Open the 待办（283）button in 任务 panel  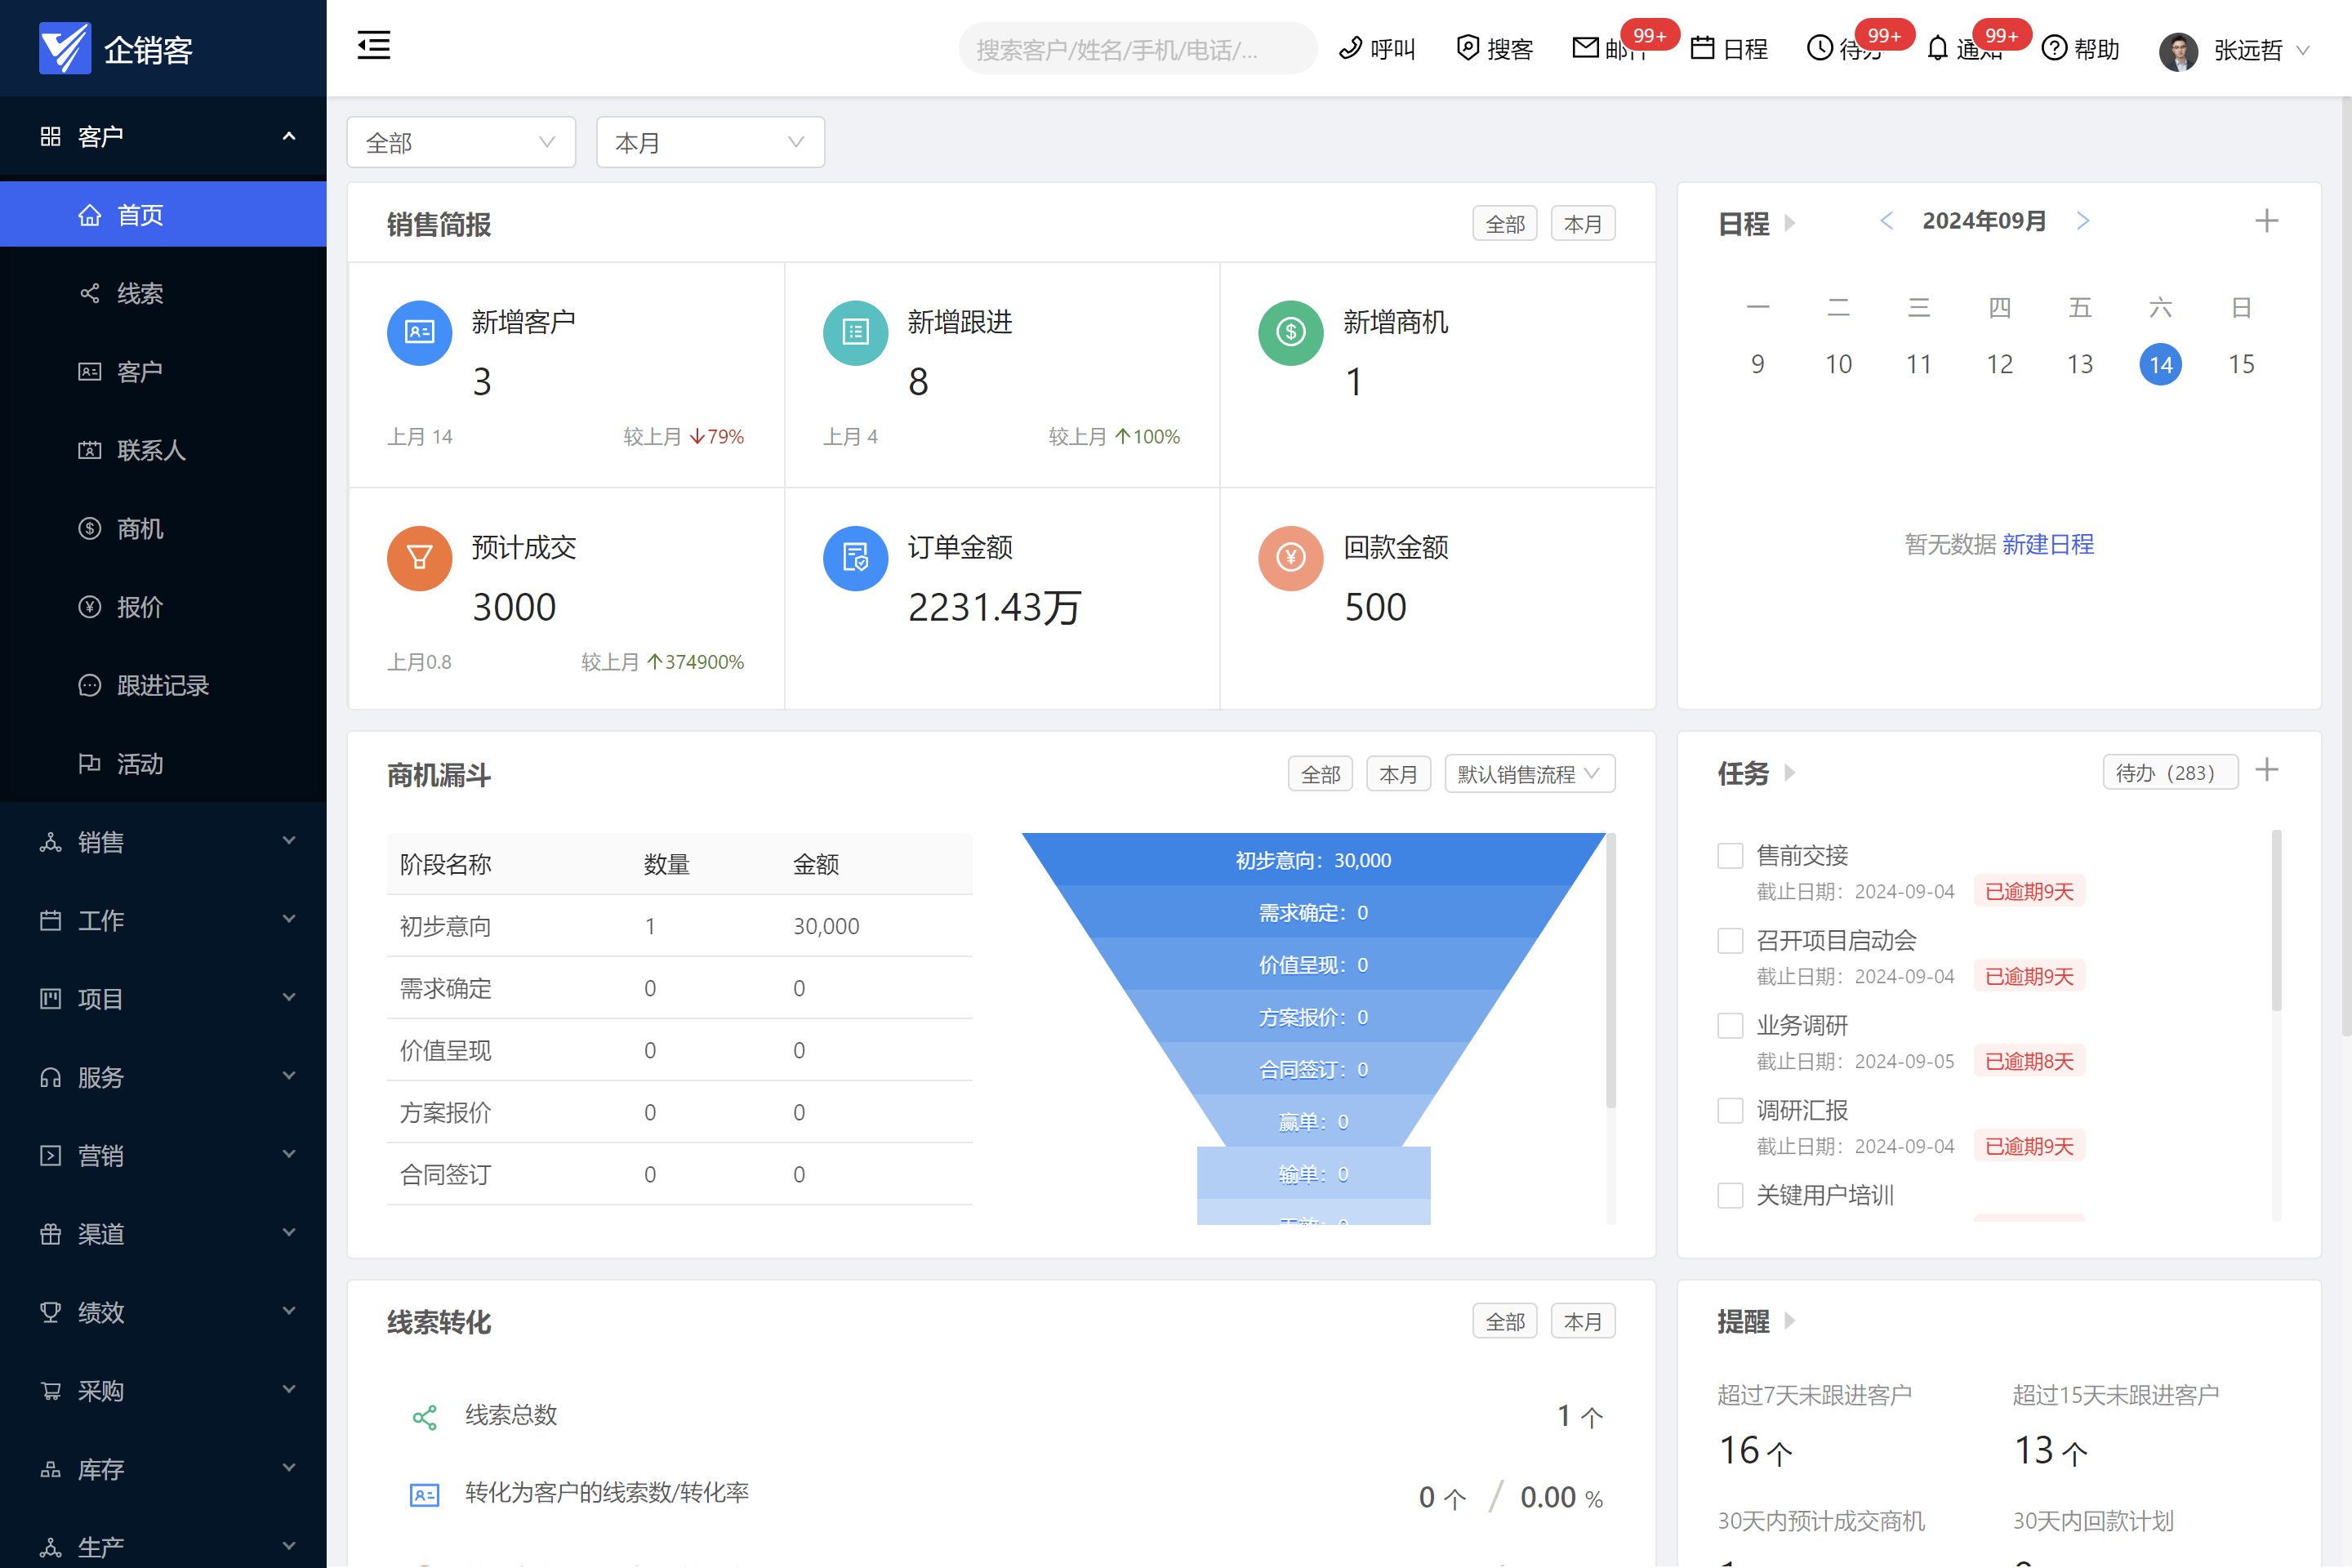[x=2170, y=771]
